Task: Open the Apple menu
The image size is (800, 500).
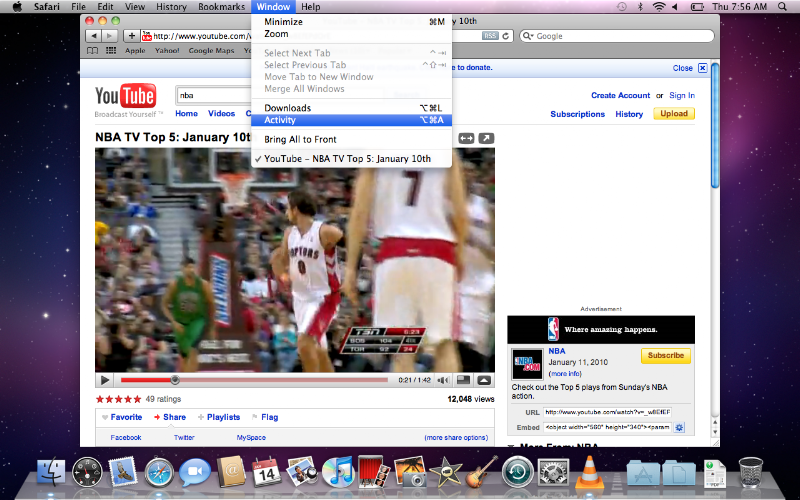Action: point(17,7)
